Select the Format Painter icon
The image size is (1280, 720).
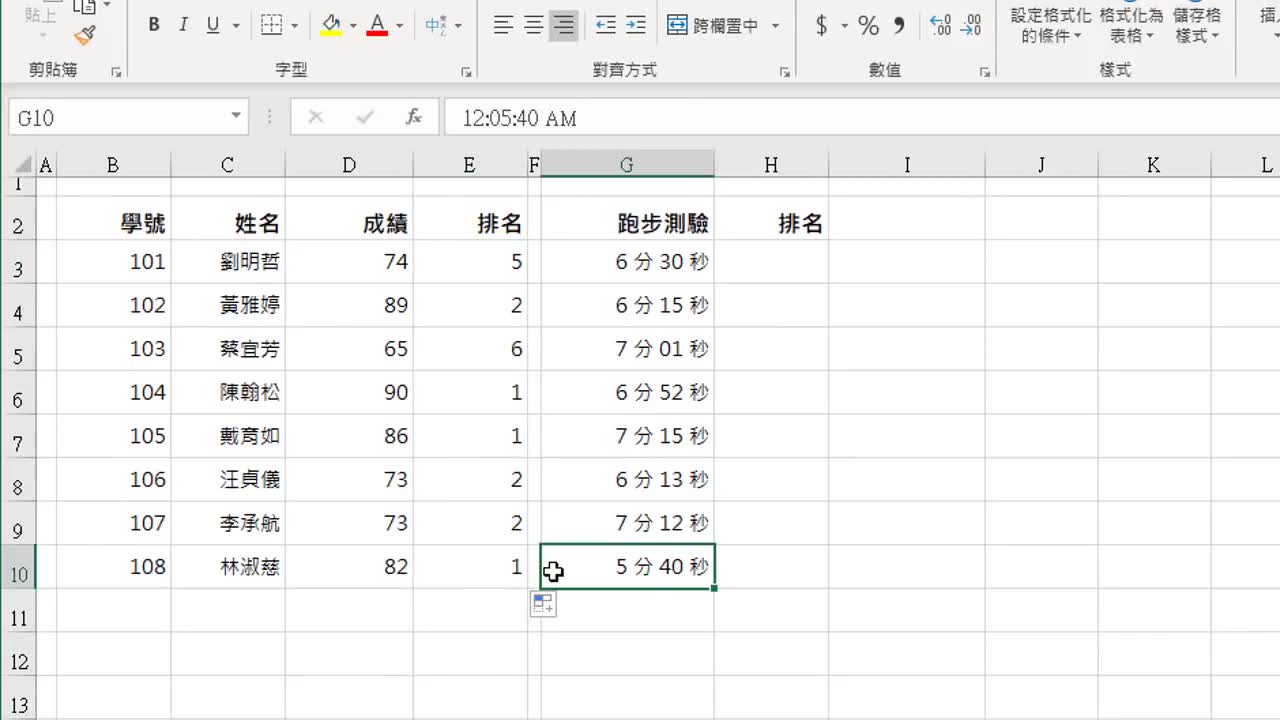pos(86,35)
